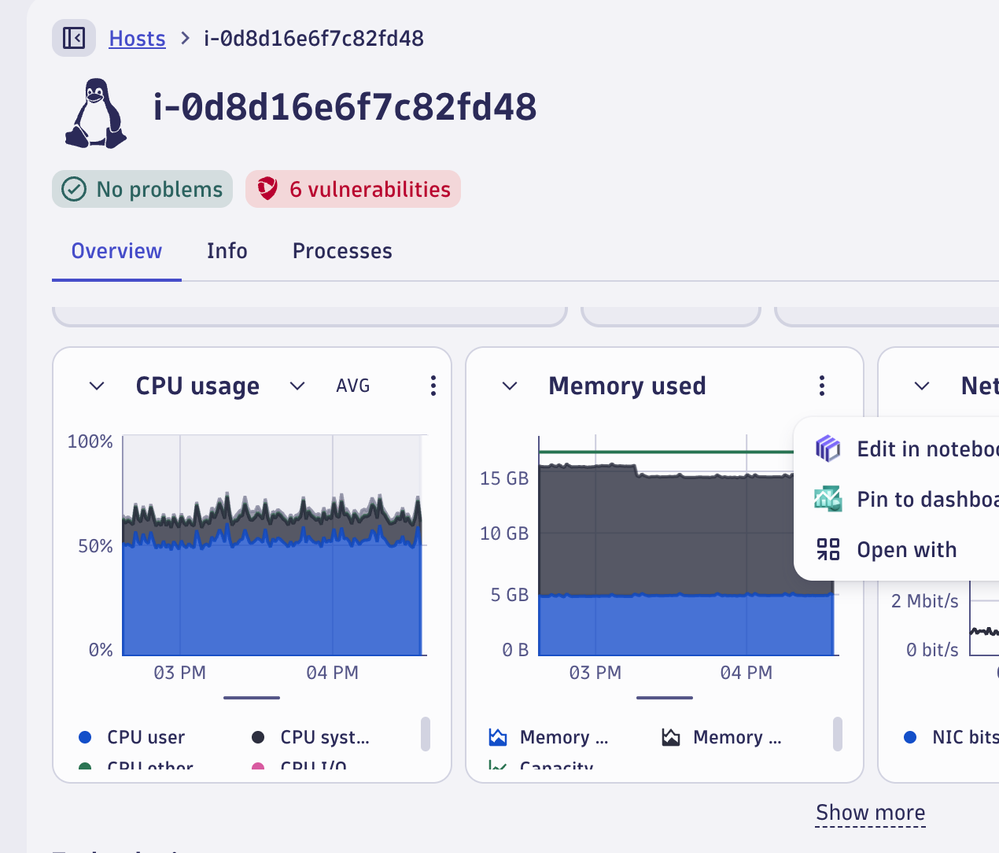Collapse the Memory used tile chevron
Image resolution: width=999 pixels, height=853 pixels.
tap(510, 386)
